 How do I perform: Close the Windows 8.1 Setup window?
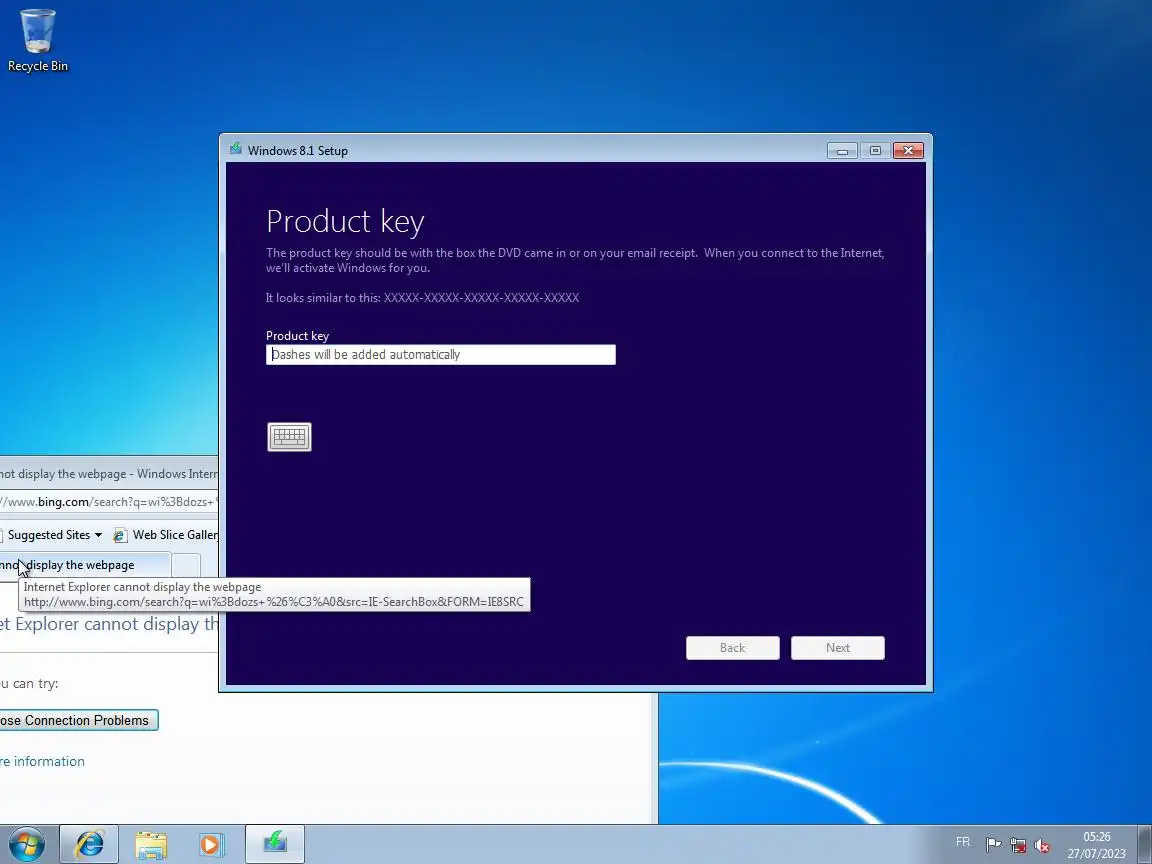(908, 151)
